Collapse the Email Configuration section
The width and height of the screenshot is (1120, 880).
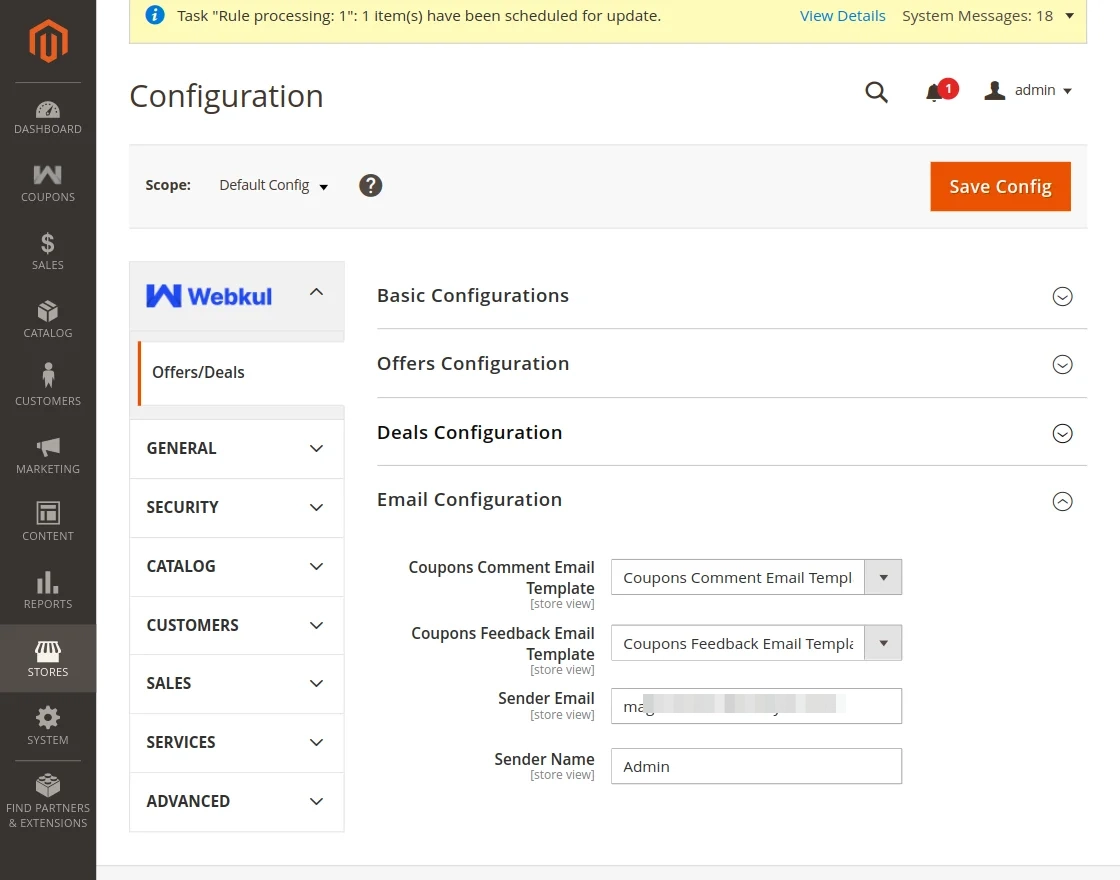coord(1062,501)
